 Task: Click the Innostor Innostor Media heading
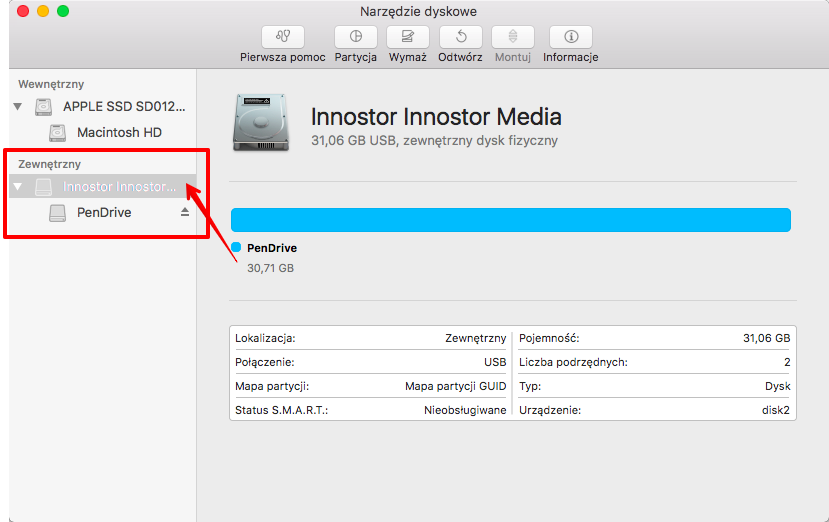(436, 117)
